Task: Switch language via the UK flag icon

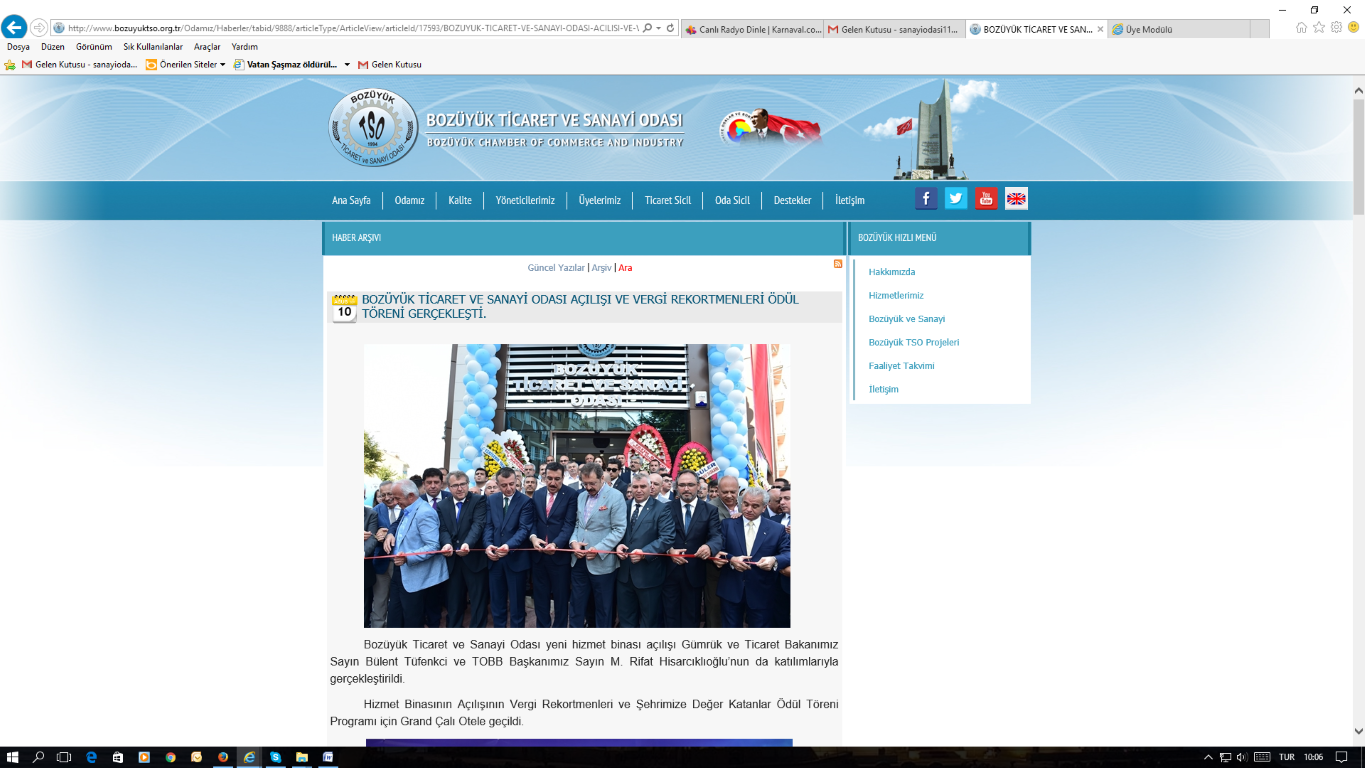Action: [1016, 198]
